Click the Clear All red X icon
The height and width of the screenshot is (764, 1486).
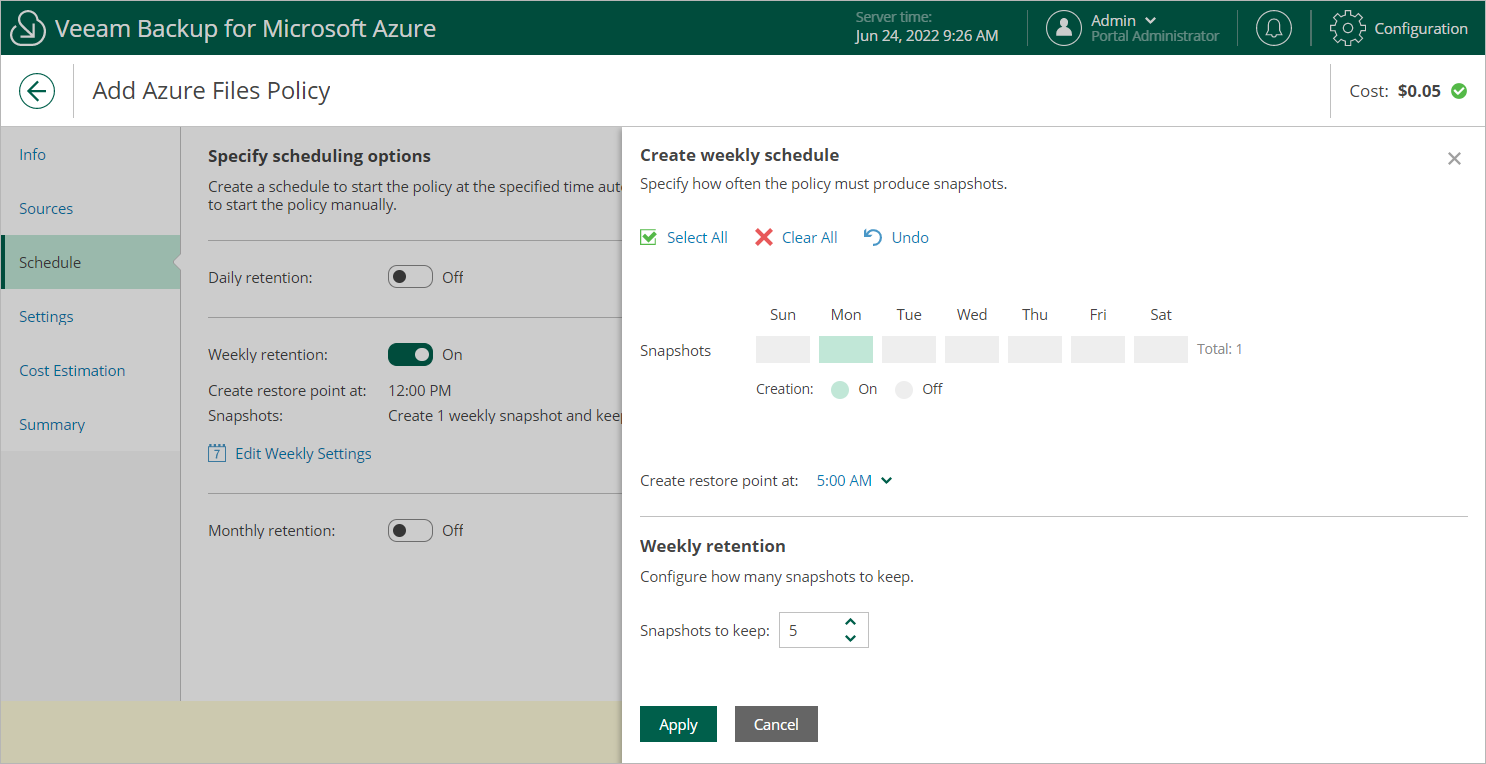click(764, 238)
